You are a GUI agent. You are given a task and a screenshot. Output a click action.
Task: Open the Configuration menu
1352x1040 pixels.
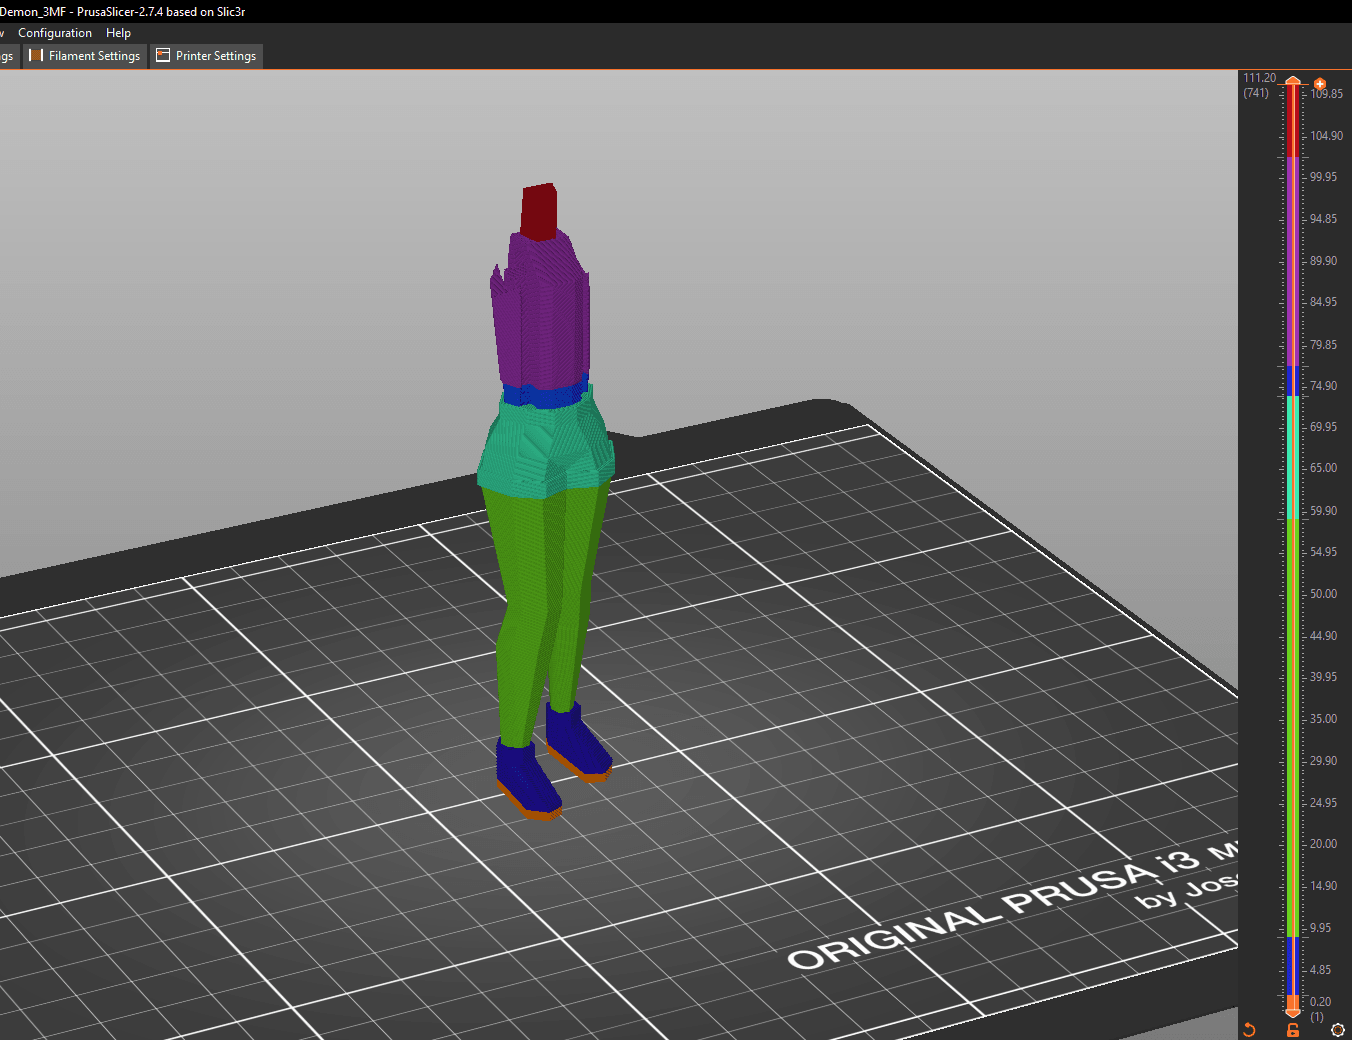(55, 33)
